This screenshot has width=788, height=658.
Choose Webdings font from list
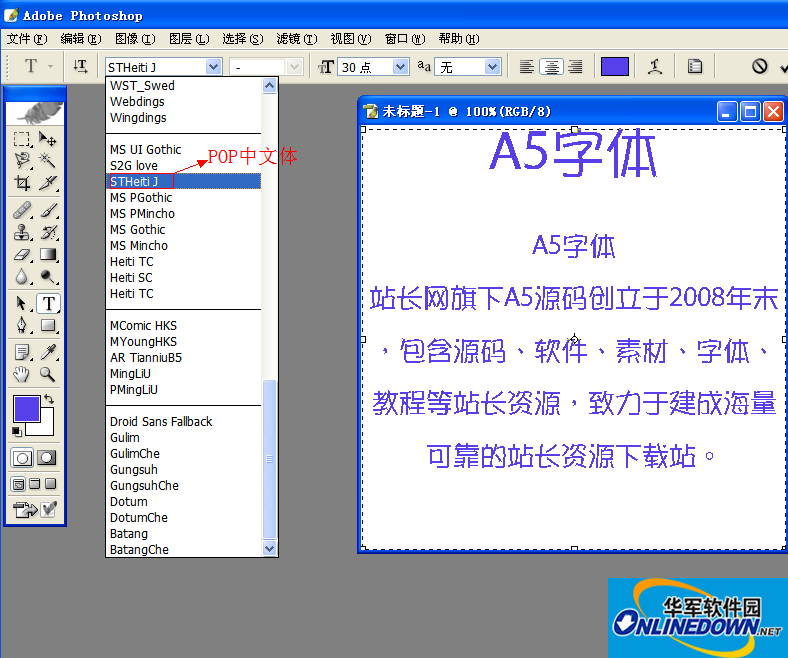[184, 102]
